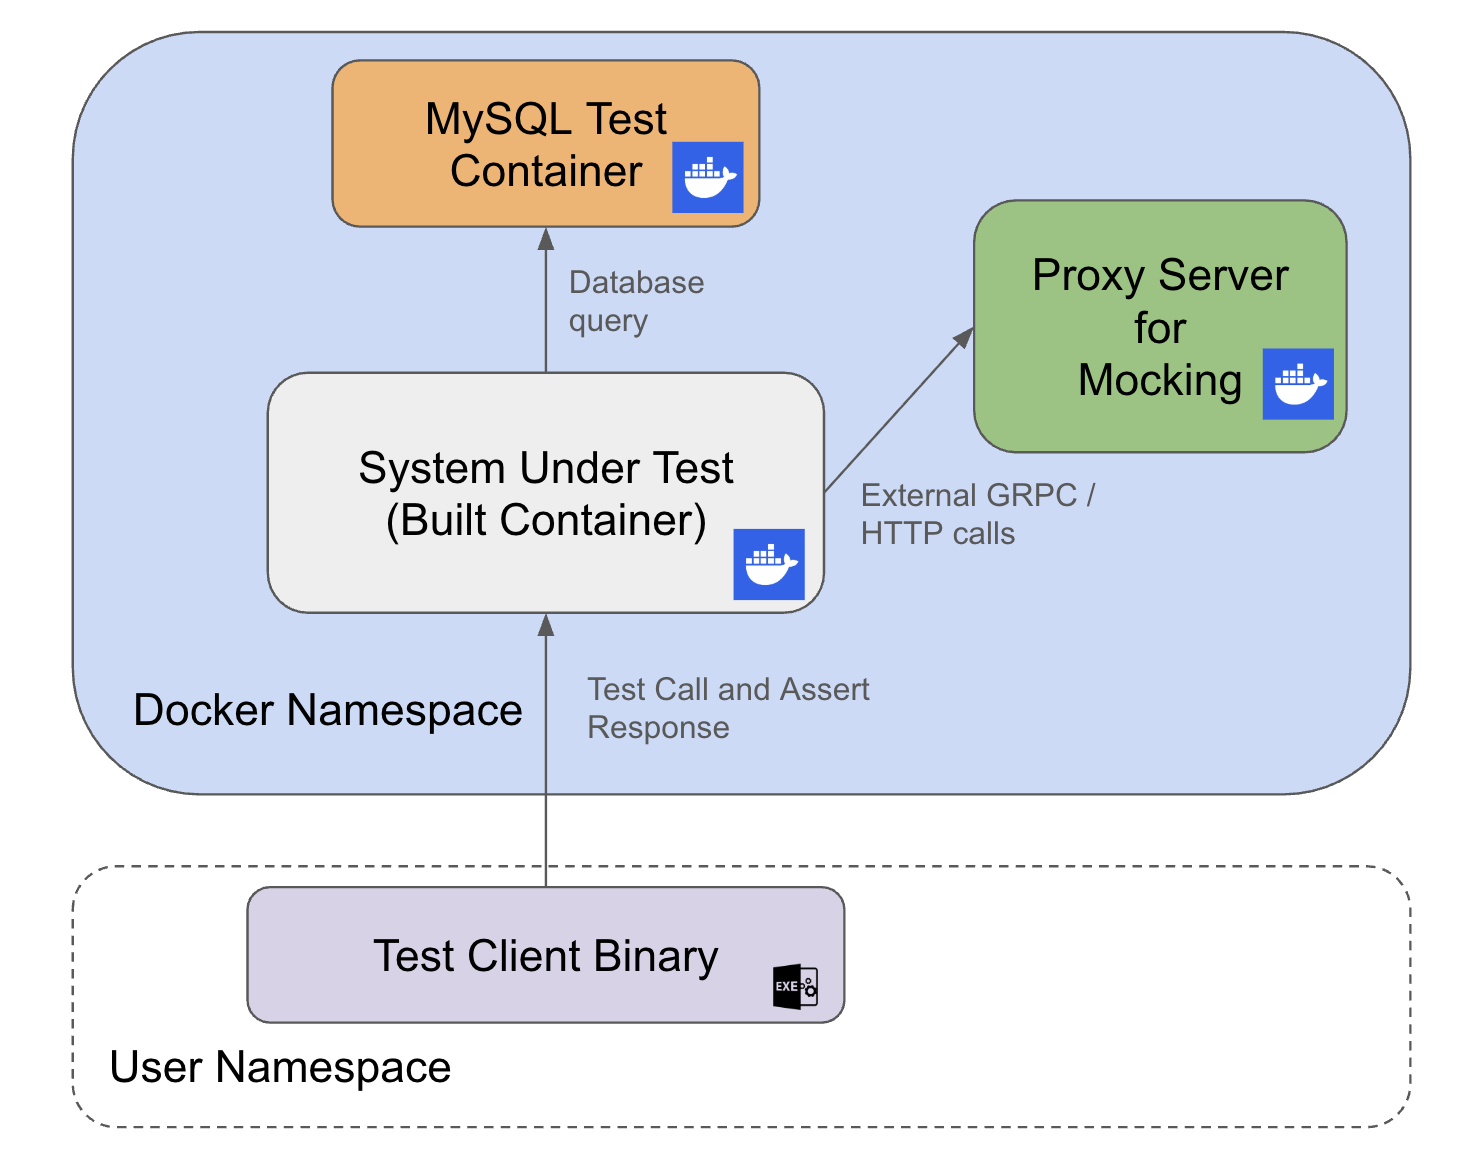The image size is (1466, 1166).
Task: Click the 'User Namespace' label
Action: (x=281, y=1067)
